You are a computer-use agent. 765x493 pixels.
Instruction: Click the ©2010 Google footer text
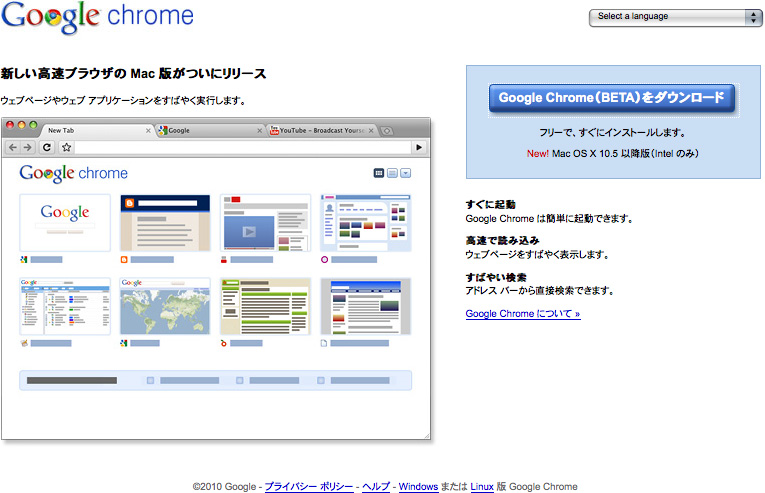click(224, 487)
